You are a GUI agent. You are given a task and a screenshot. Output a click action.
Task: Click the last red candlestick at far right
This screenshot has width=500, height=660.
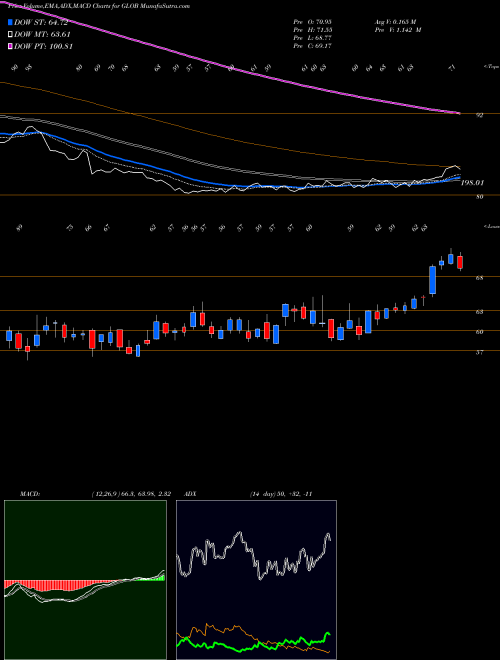click(x=460, y=262)
